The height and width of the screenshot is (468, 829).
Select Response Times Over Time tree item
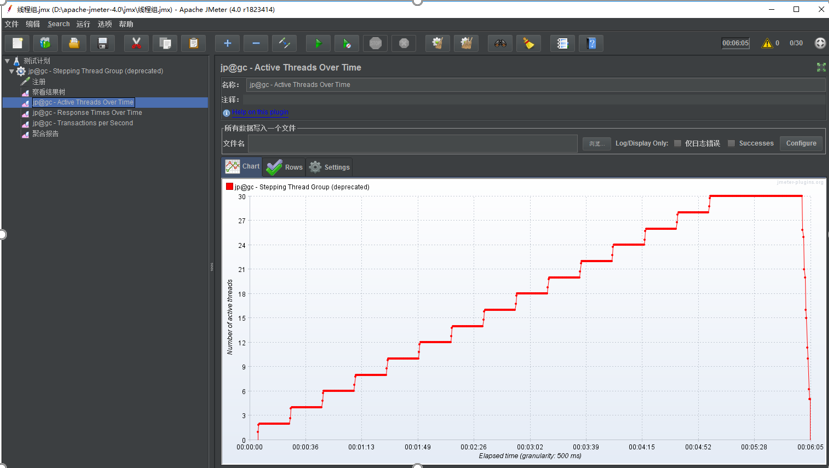click(87, 113)
